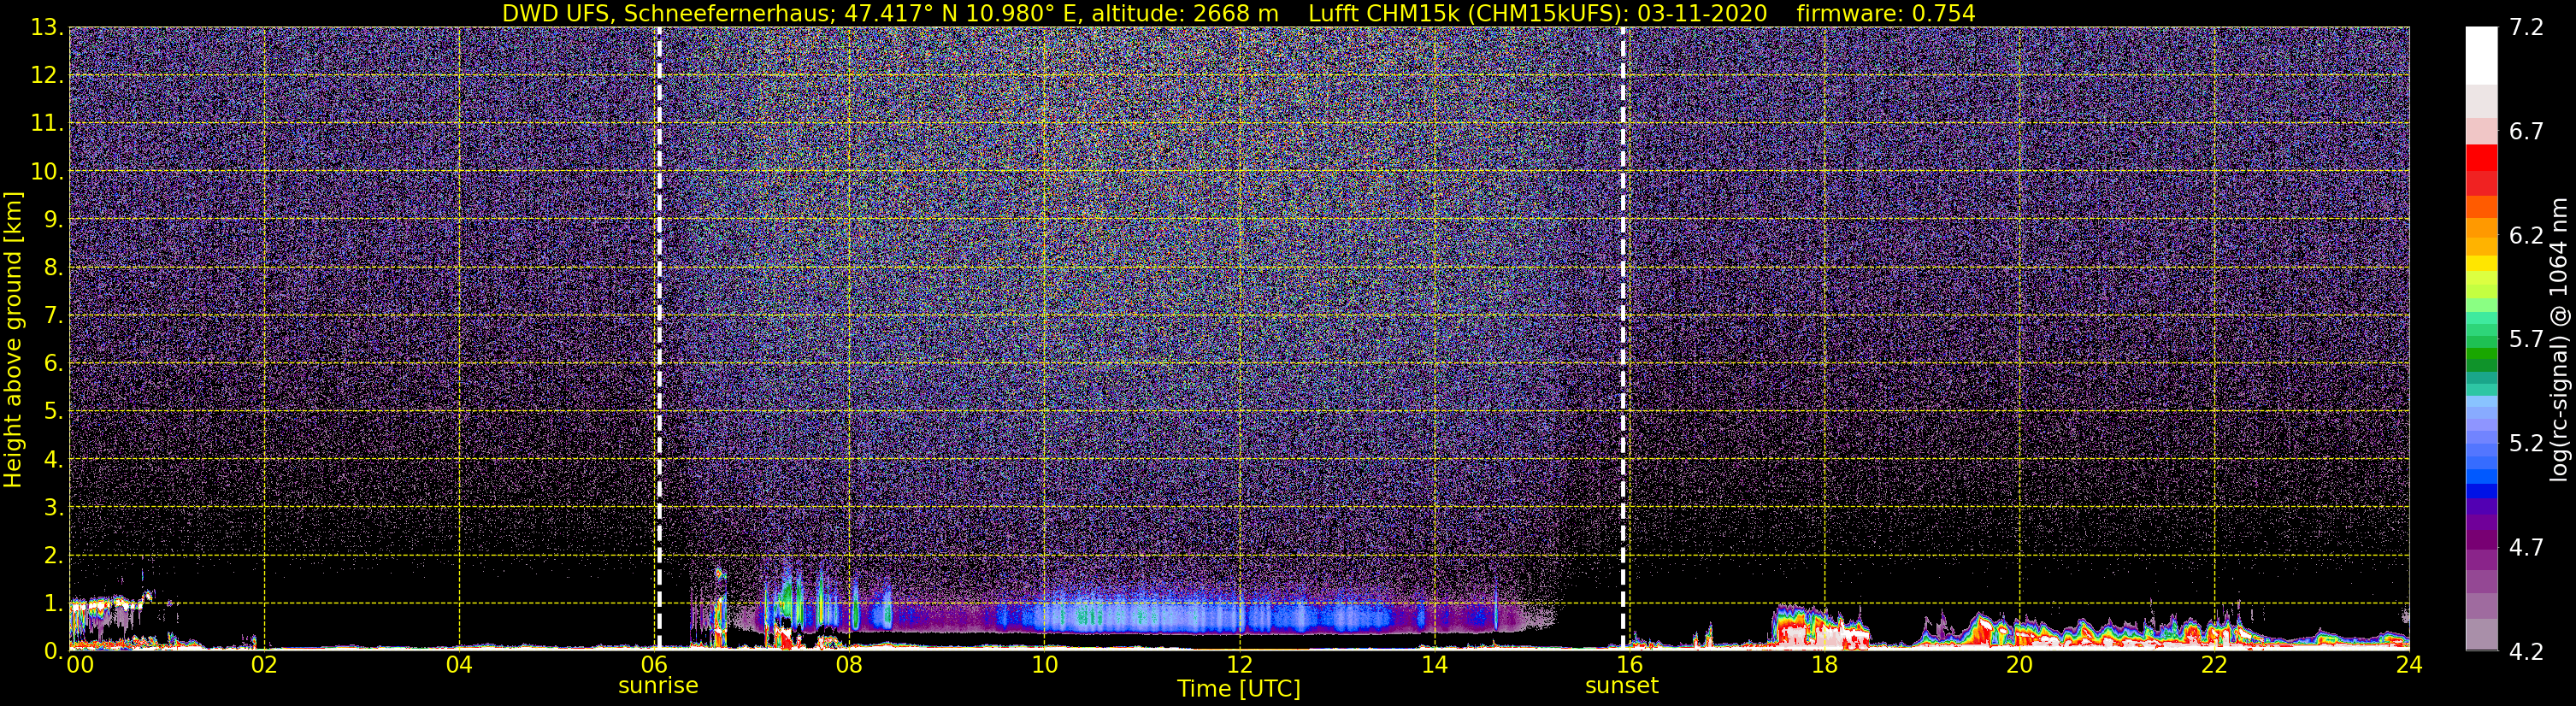
Task: Click the height tick label '13.'
Action: tap(47, 28)
